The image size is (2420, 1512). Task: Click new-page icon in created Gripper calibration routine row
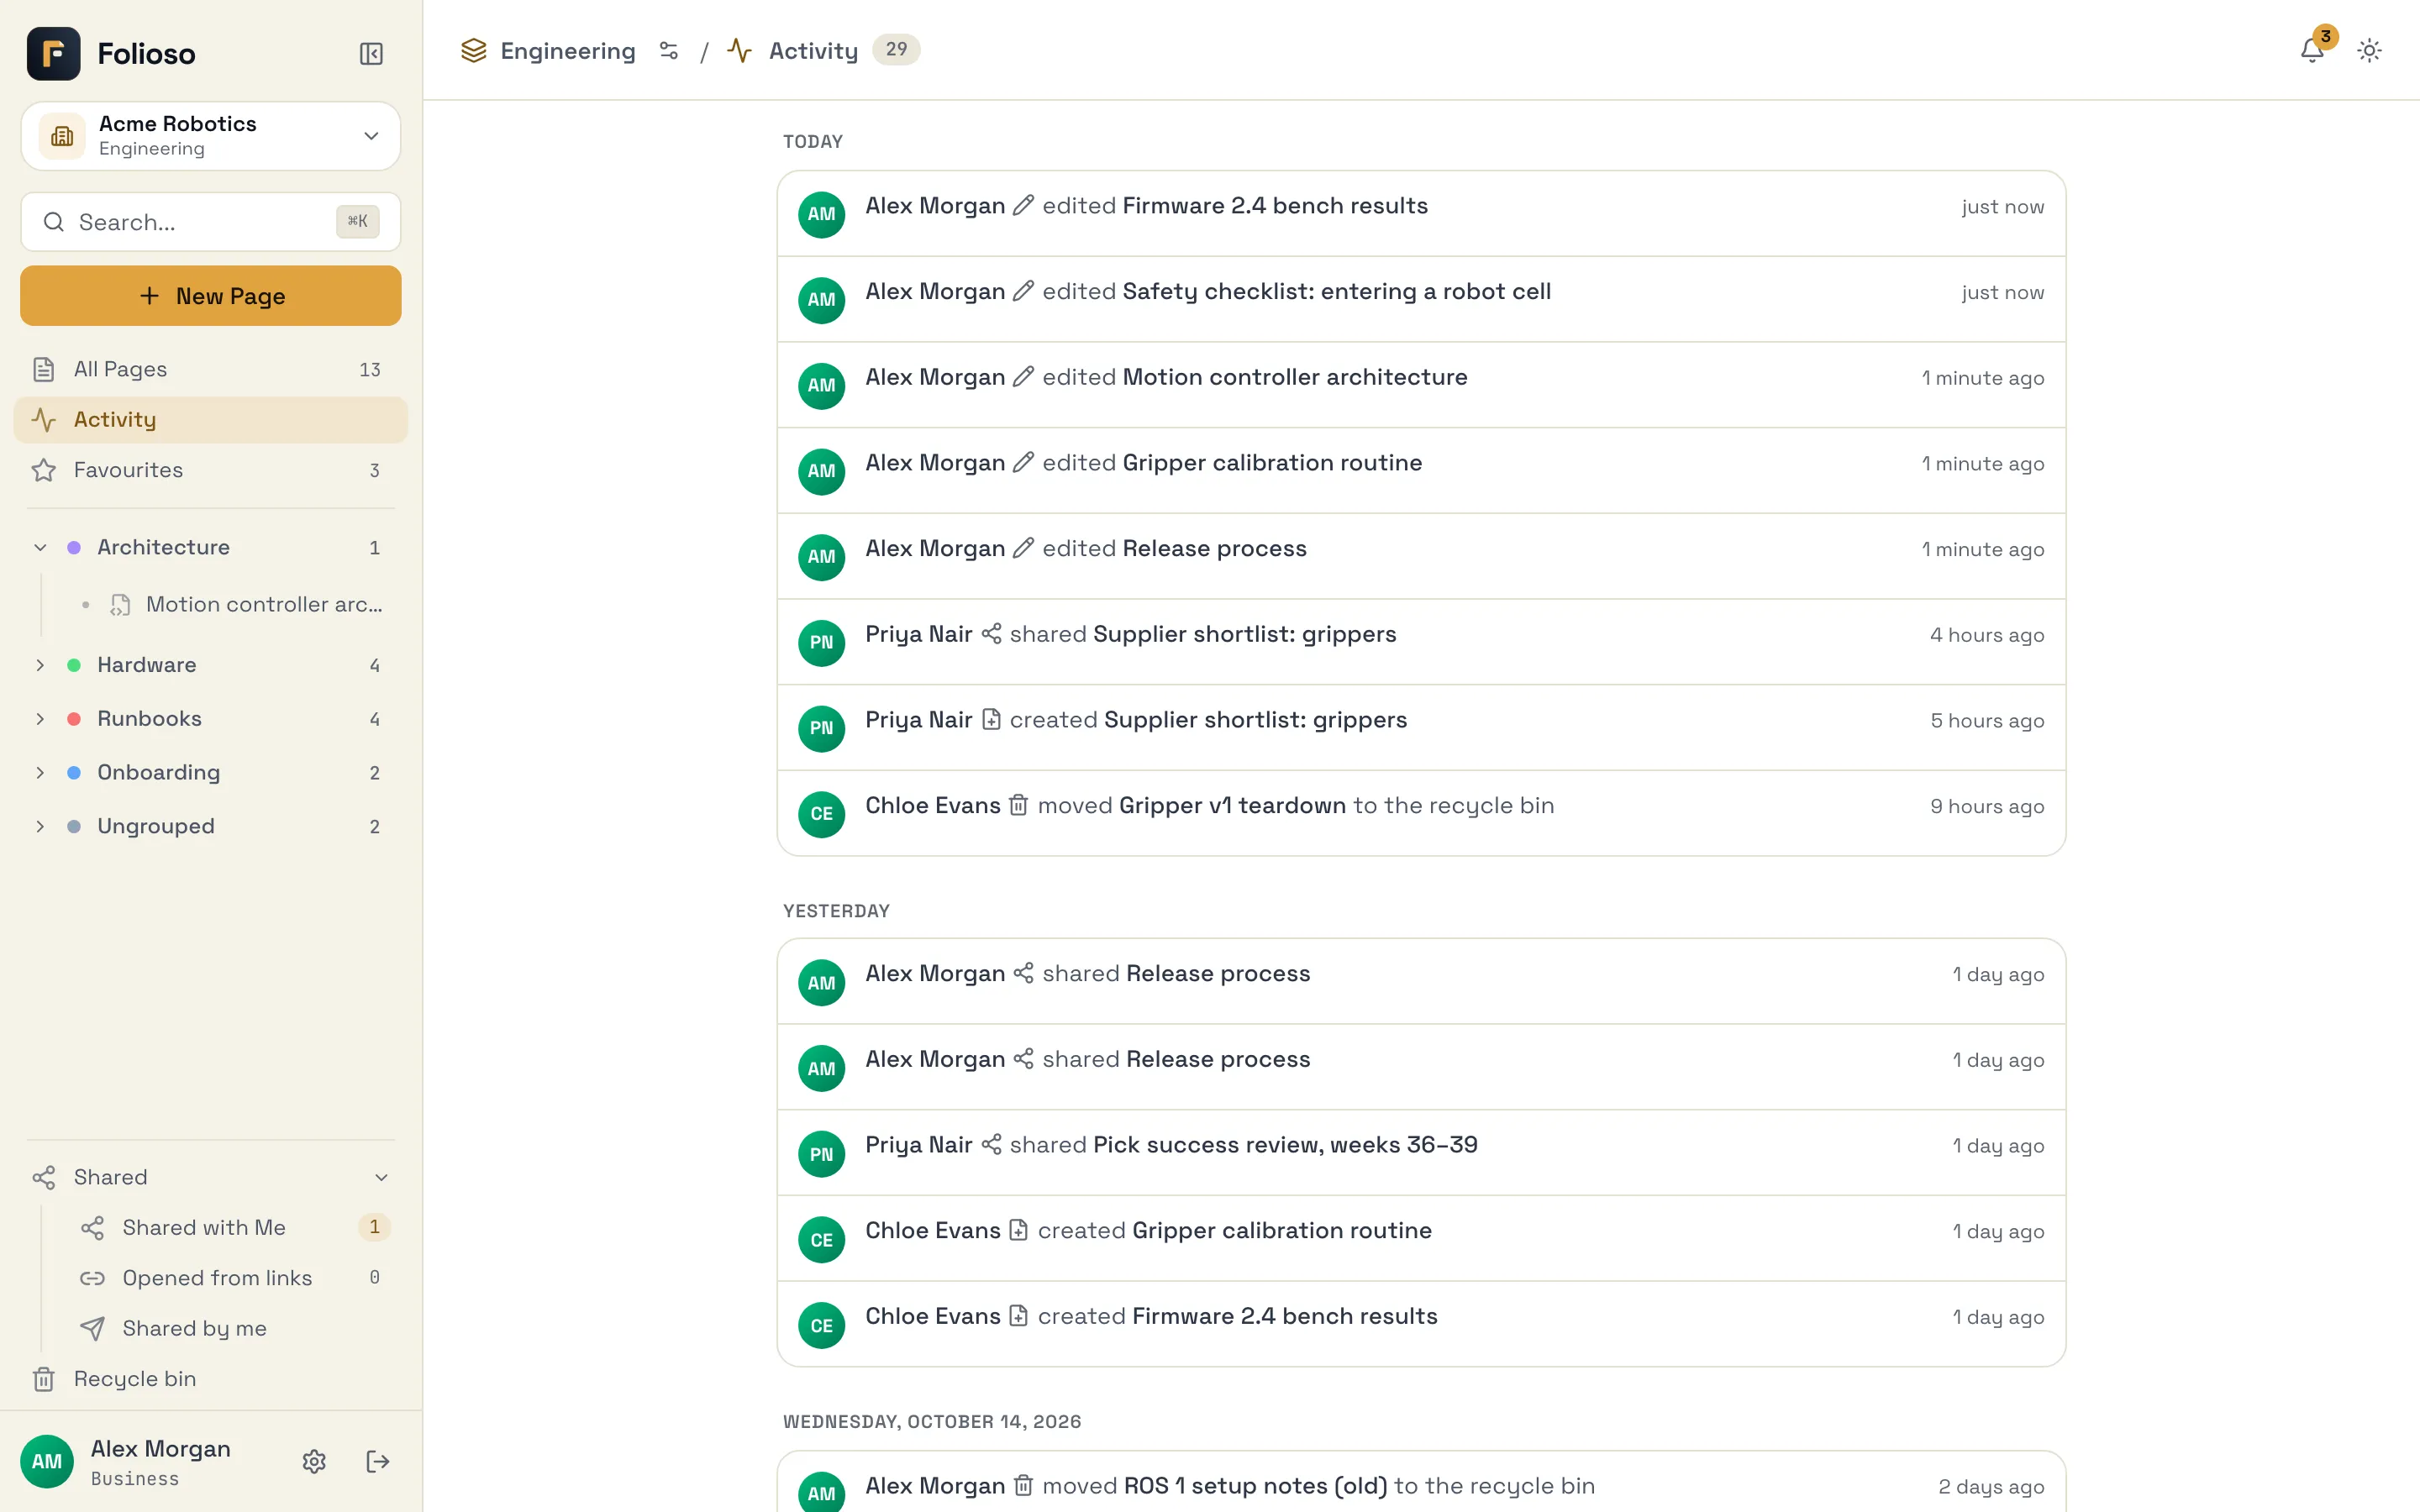click(x=1018, y=1230)
